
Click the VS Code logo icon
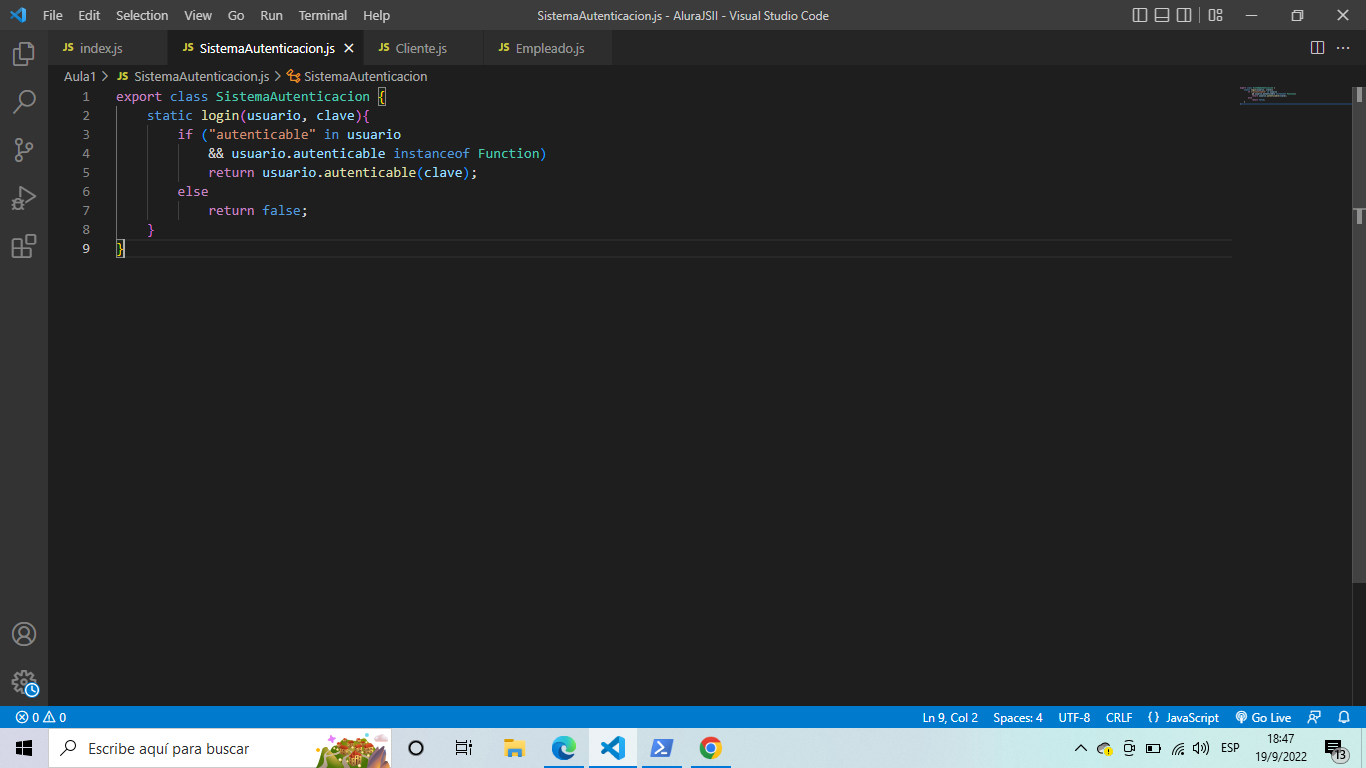pos(17,15)
